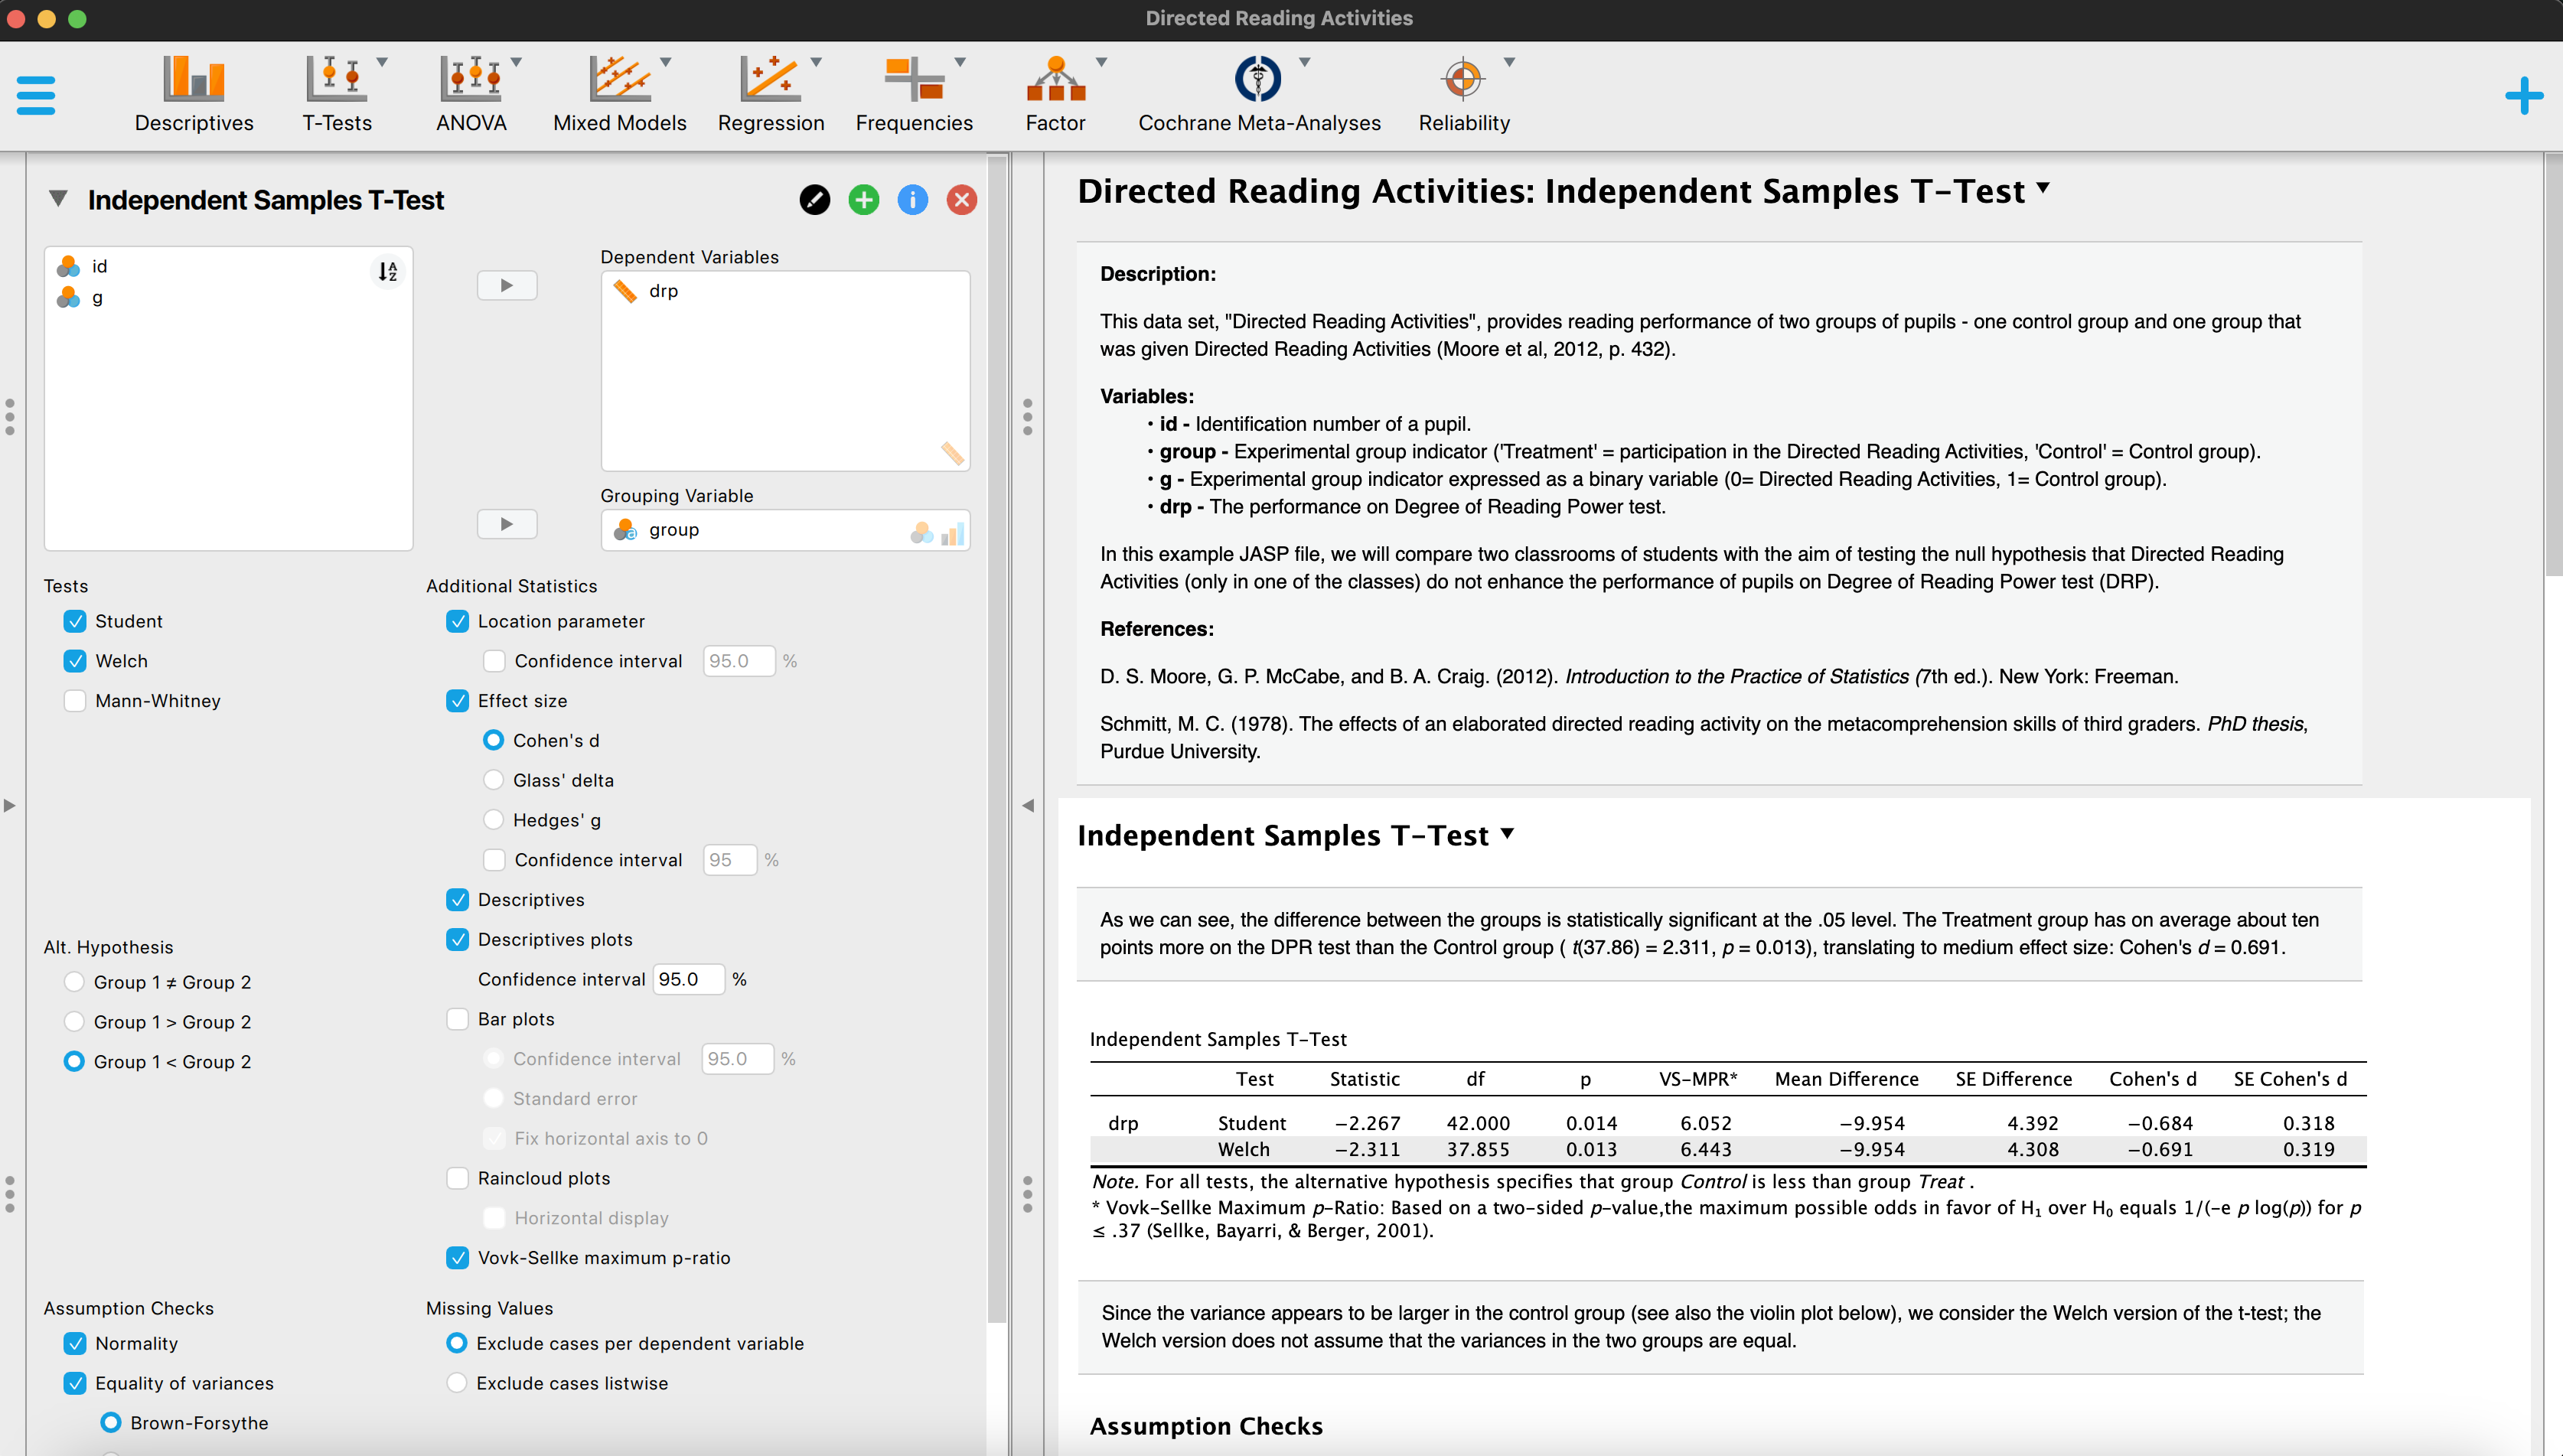Enable Hedges' g effect size
The image size is (2563, 1456).
coord(491,819)
